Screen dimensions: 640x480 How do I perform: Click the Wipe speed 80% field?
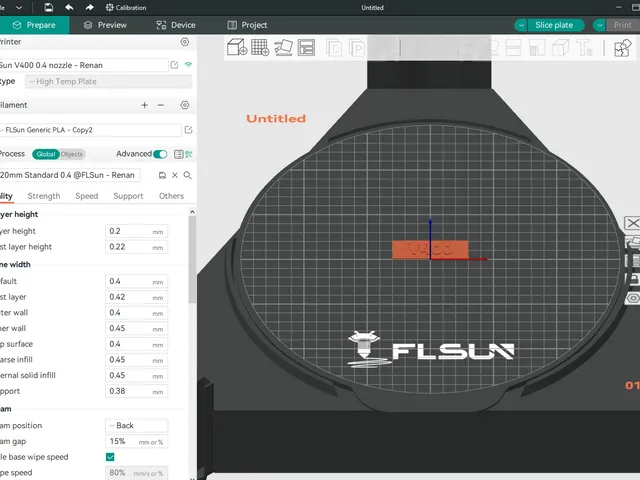tap(136, 473)
